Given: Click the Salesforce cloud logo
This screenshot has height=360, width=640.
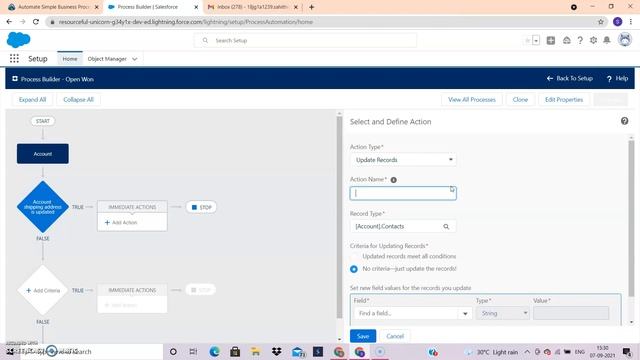Looking at the screenshot, I should (18, 40).
